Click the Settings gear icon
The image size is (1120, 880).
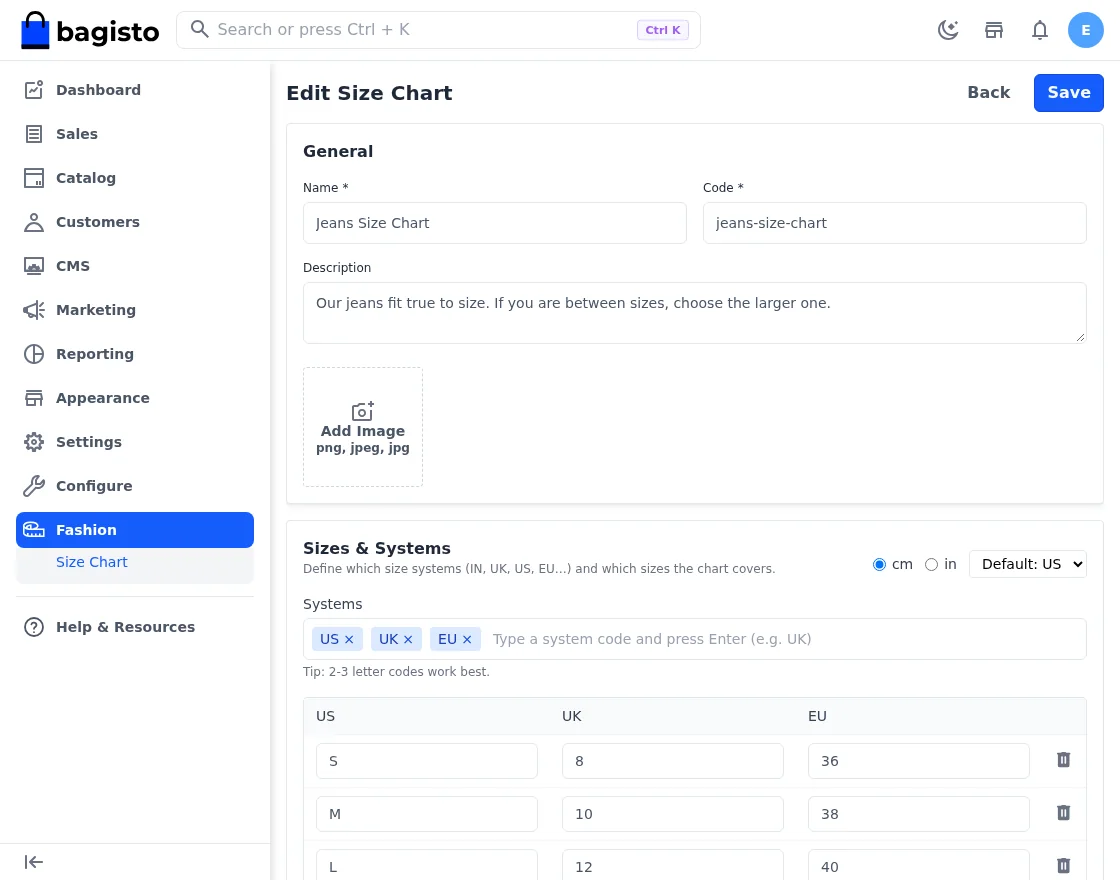(34, 442)
